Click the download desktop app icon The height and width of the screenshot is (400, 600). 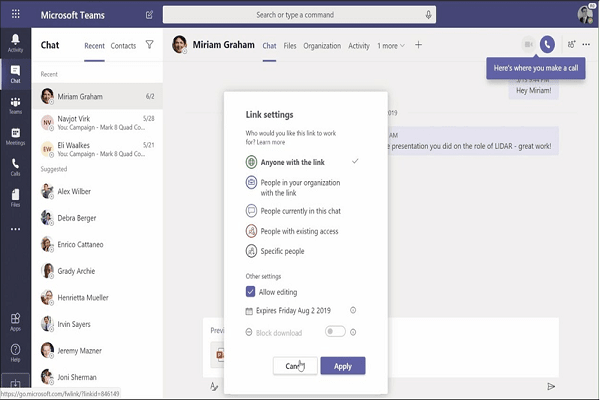tap(15, 383)
